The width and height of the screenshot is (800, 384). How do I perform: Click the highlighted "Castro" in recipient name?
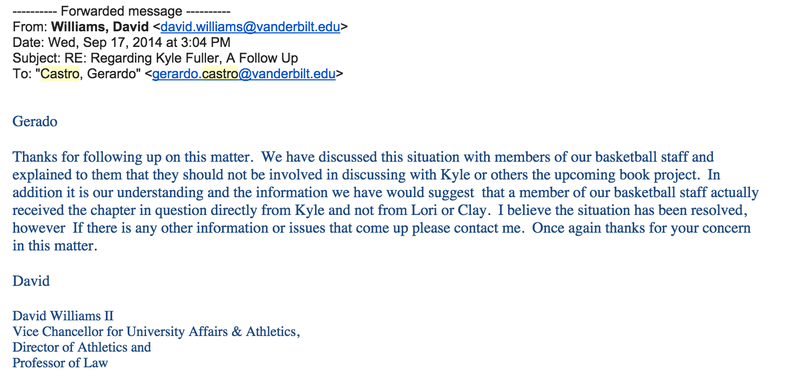coord(60,74)
